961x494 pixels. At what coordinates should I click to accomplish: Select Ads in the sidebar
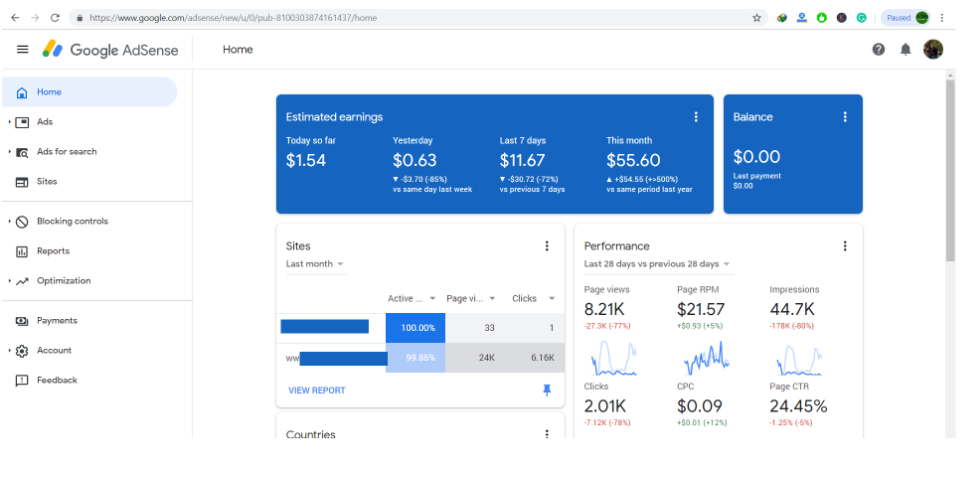(x=45, y=122)
